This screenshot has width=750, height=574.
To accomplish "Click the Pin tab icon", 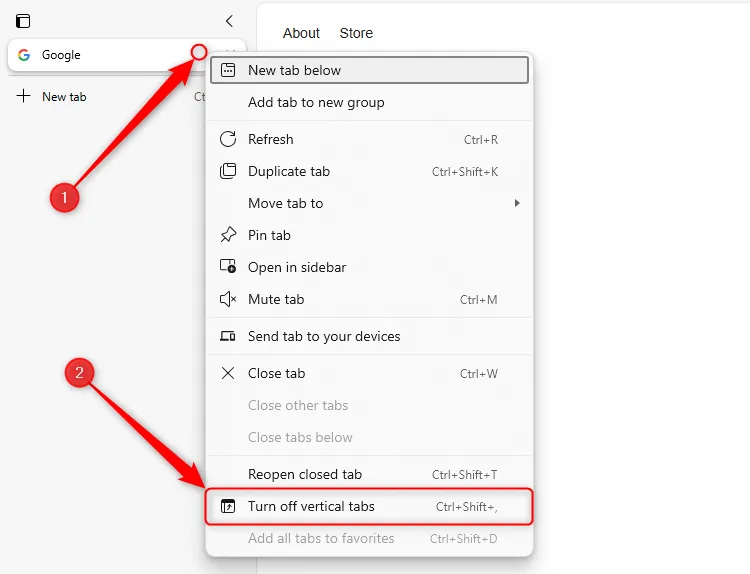I will 228,235.
